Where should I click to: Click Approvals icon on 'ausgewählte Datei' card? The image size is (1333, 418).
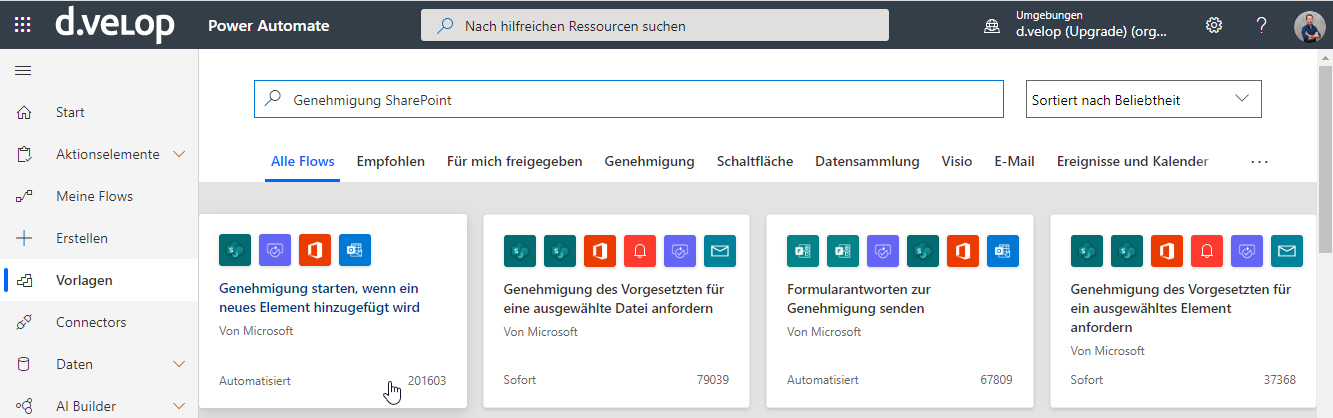click(x=680, y=250)
